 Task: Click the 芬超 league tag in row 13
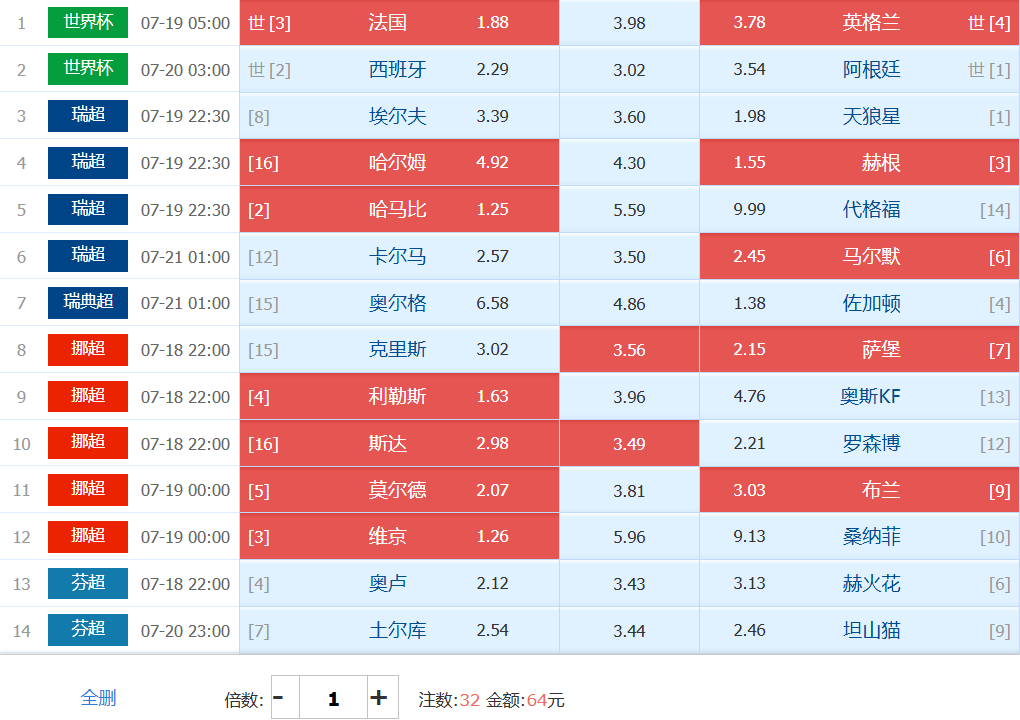[88, 583]
